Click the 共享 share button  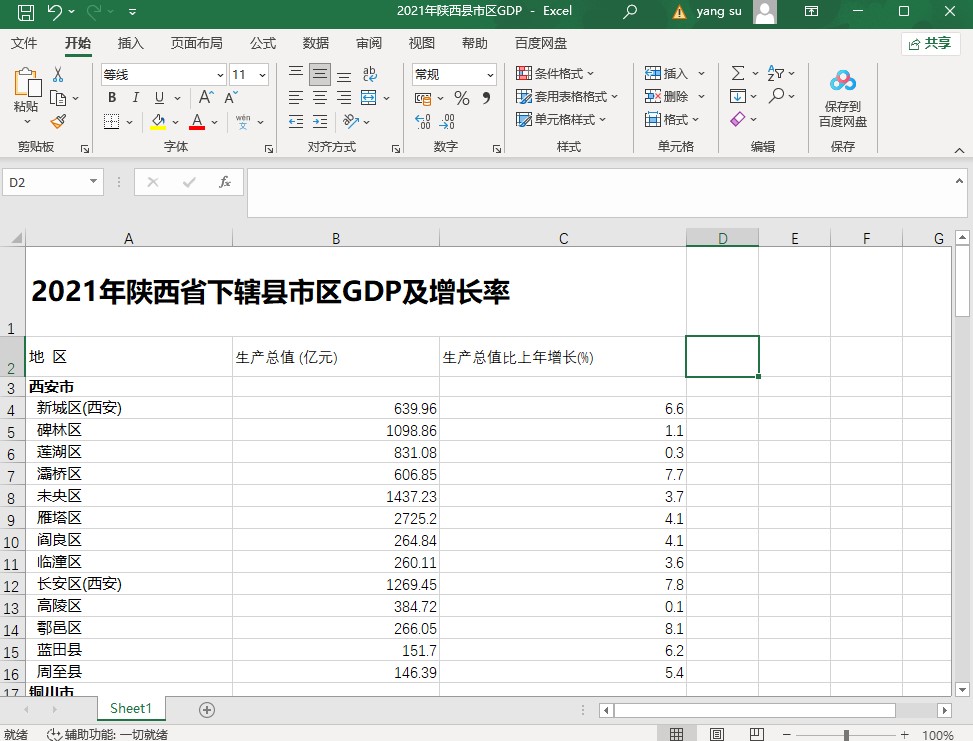[930, 43]
